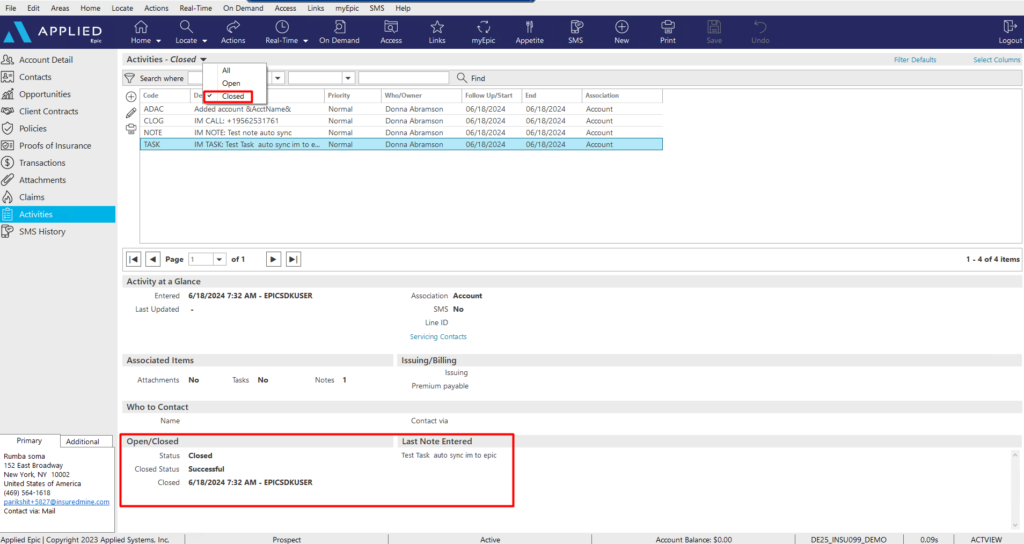Image resolution: width=1024 pixels, height=544 pixels.
Task: Go to the first page
Action: pyautogui.click(x=133, y=259)
